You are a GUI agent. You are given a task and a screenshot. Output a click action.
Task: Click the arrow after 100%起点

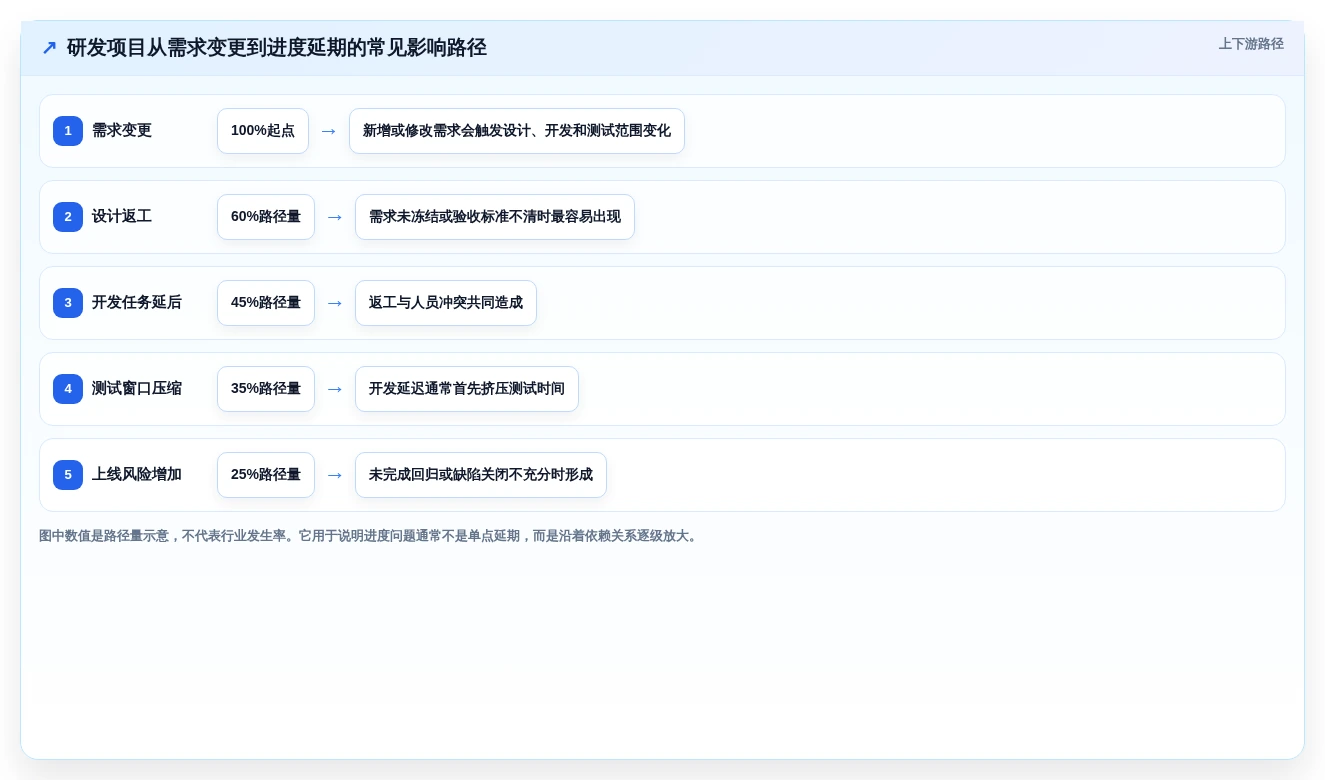[329, 131]
